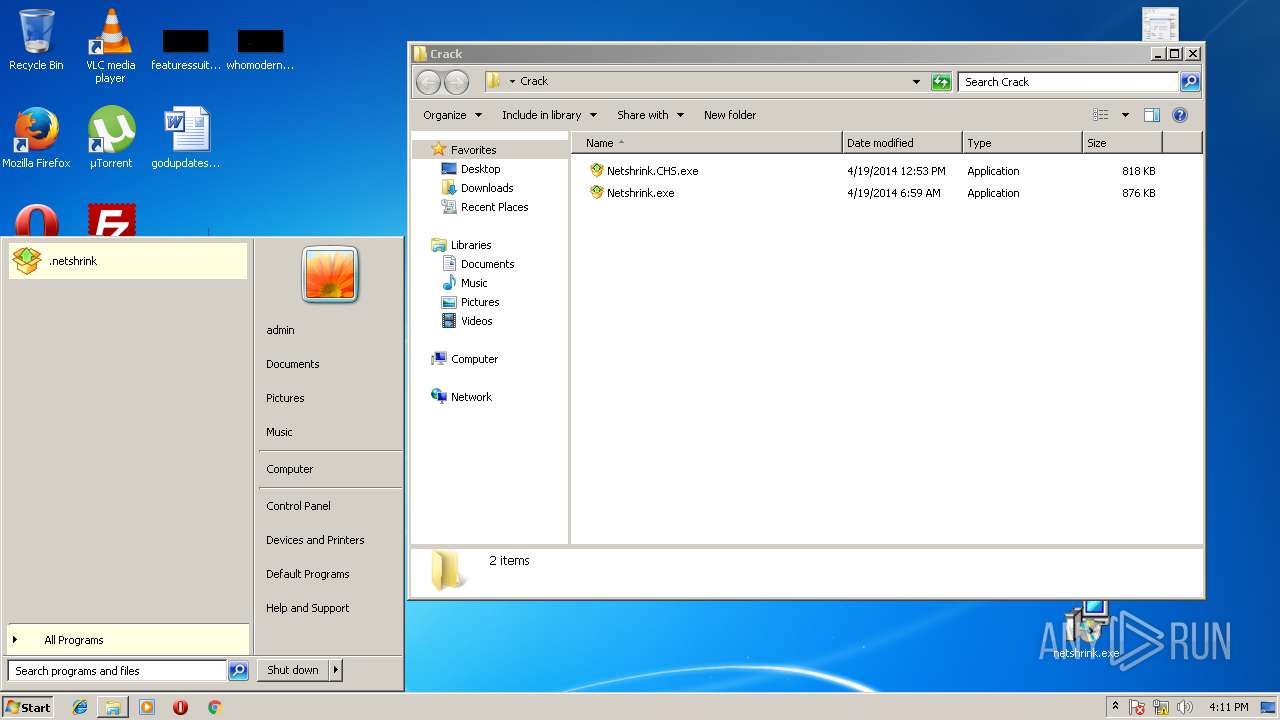Click the Shut down button
1280x720 pixels.
click(293, 670)
